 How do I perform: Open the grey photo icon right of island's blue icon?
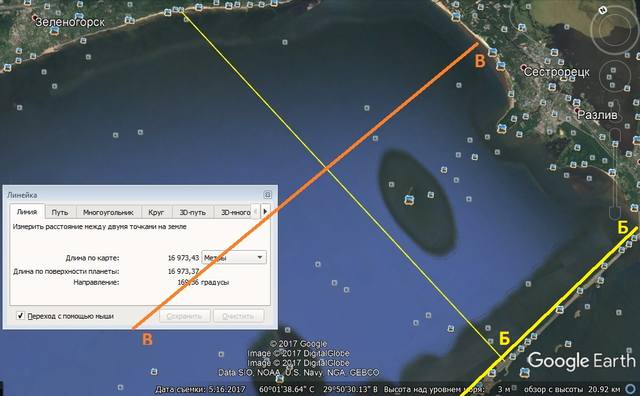tap(431, 195)
